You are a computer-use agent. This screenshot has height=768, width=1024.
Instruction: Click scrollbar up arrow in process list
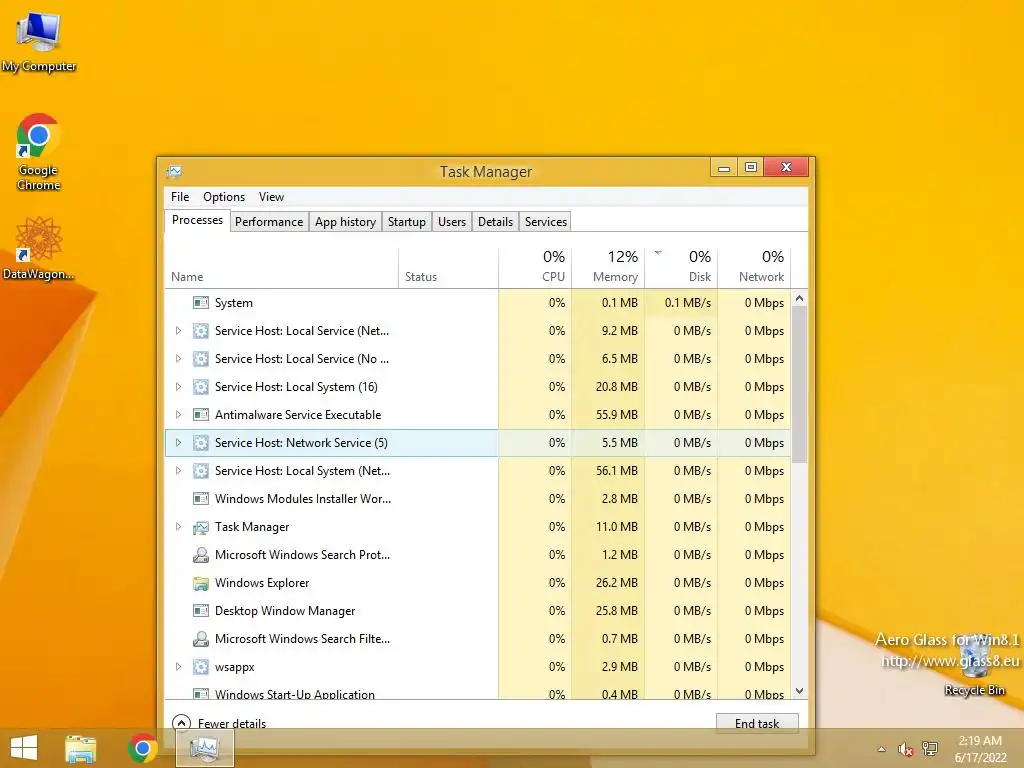tap(799, 298)
